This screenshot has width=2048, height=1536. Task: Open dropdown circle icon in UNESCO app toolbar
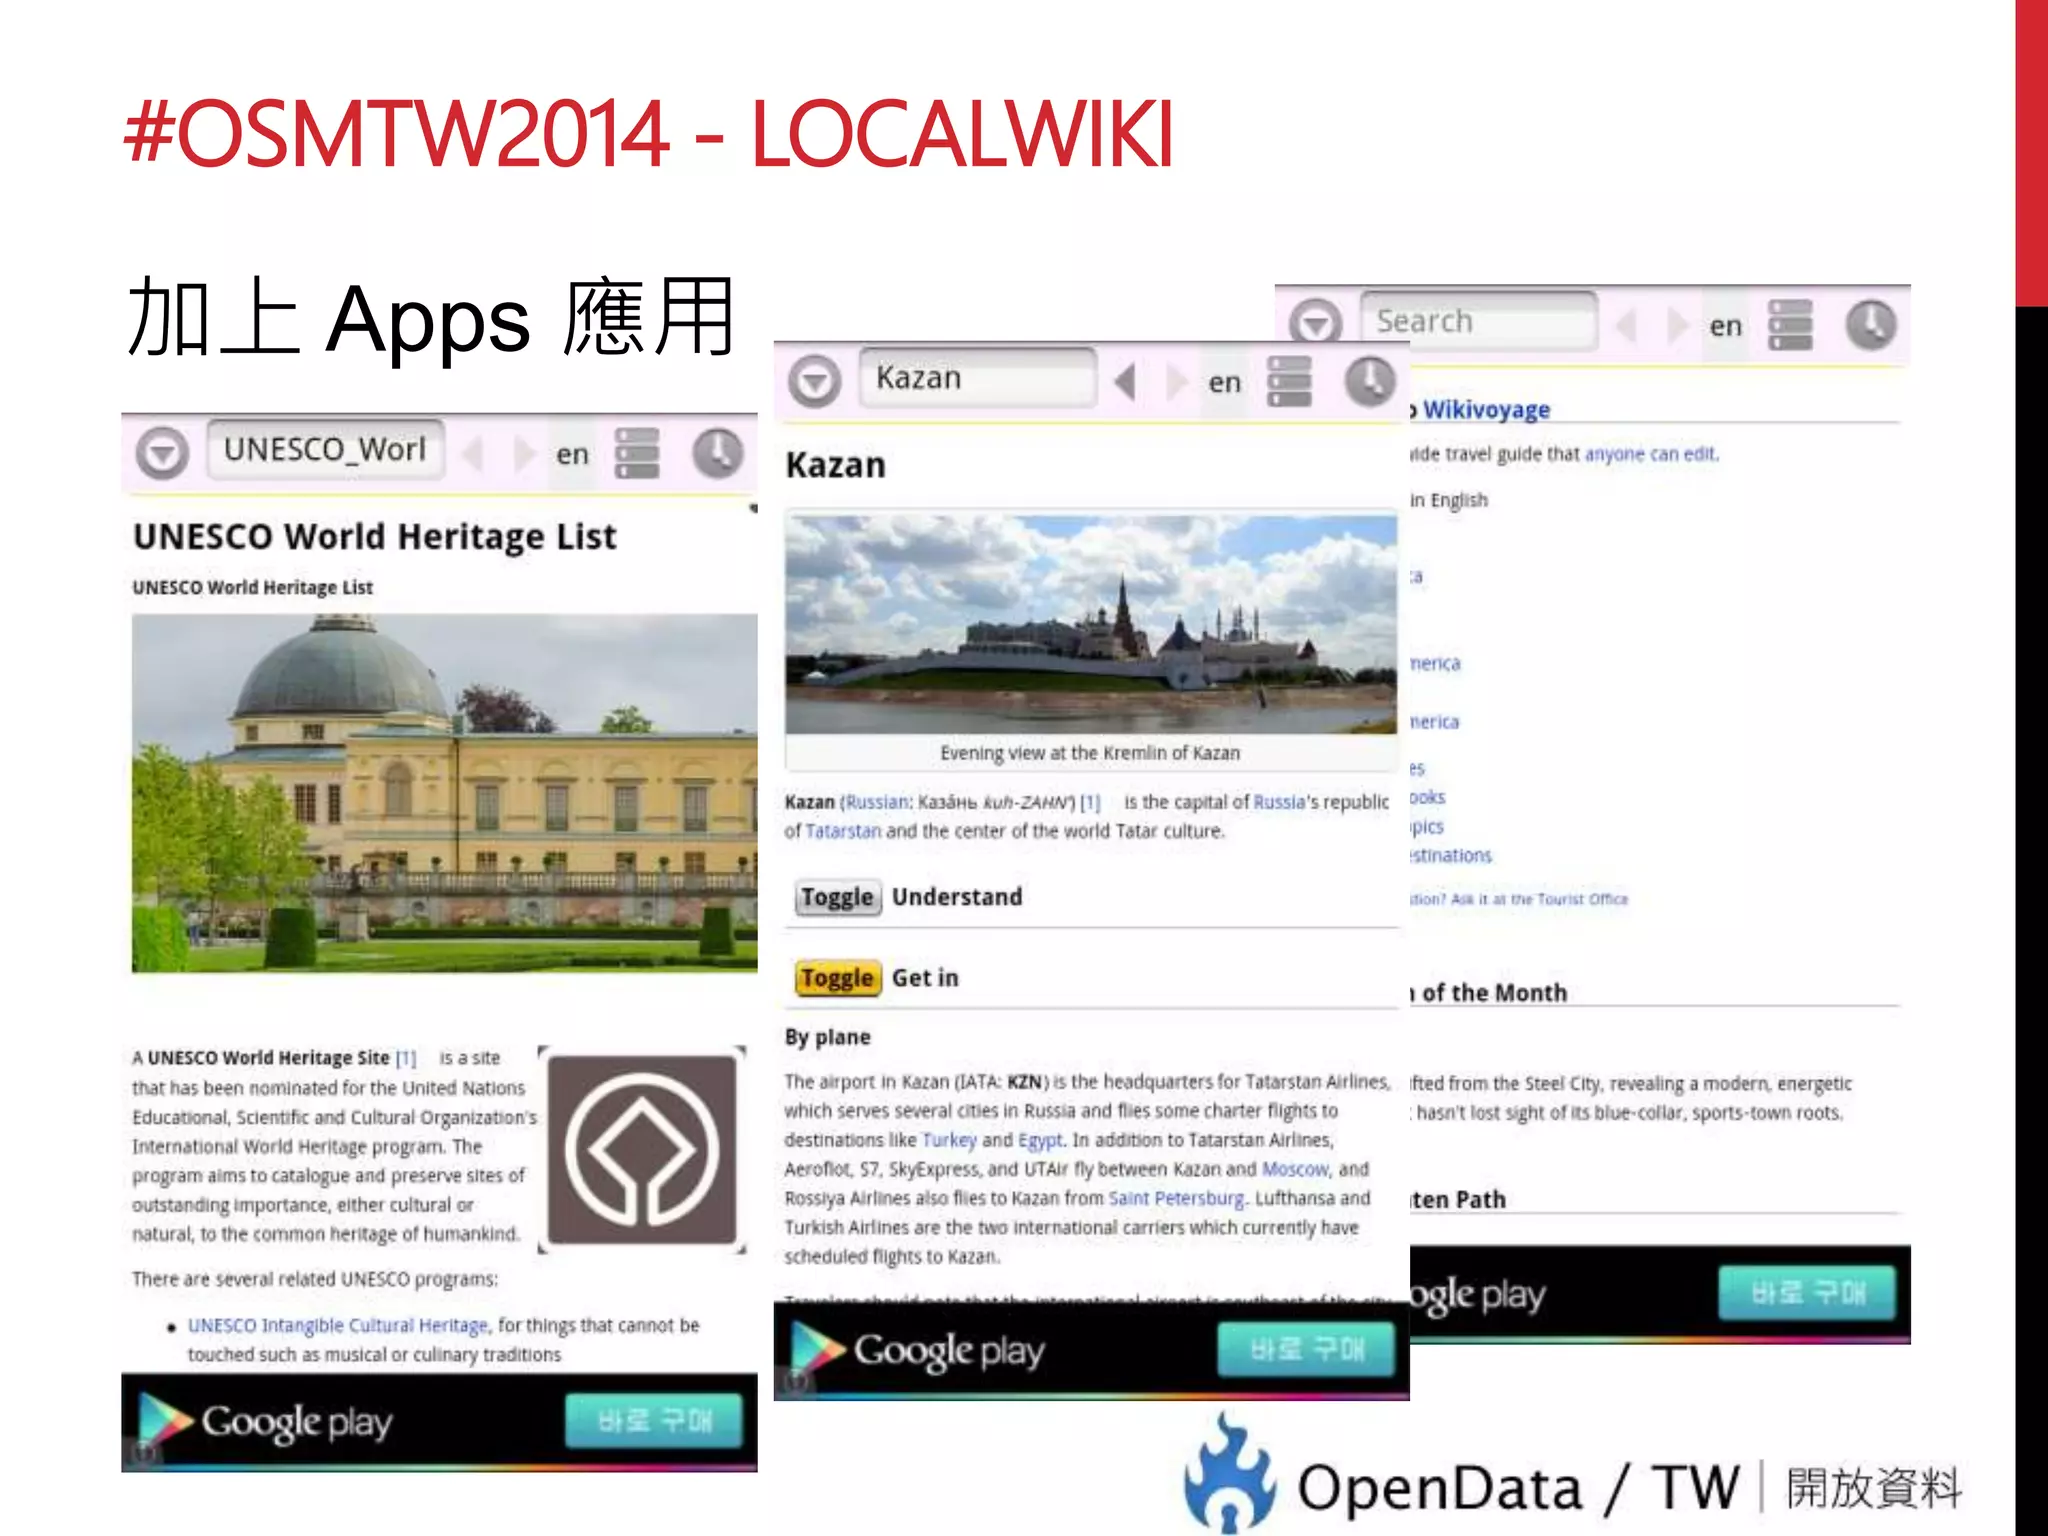[x=162, y=454]
